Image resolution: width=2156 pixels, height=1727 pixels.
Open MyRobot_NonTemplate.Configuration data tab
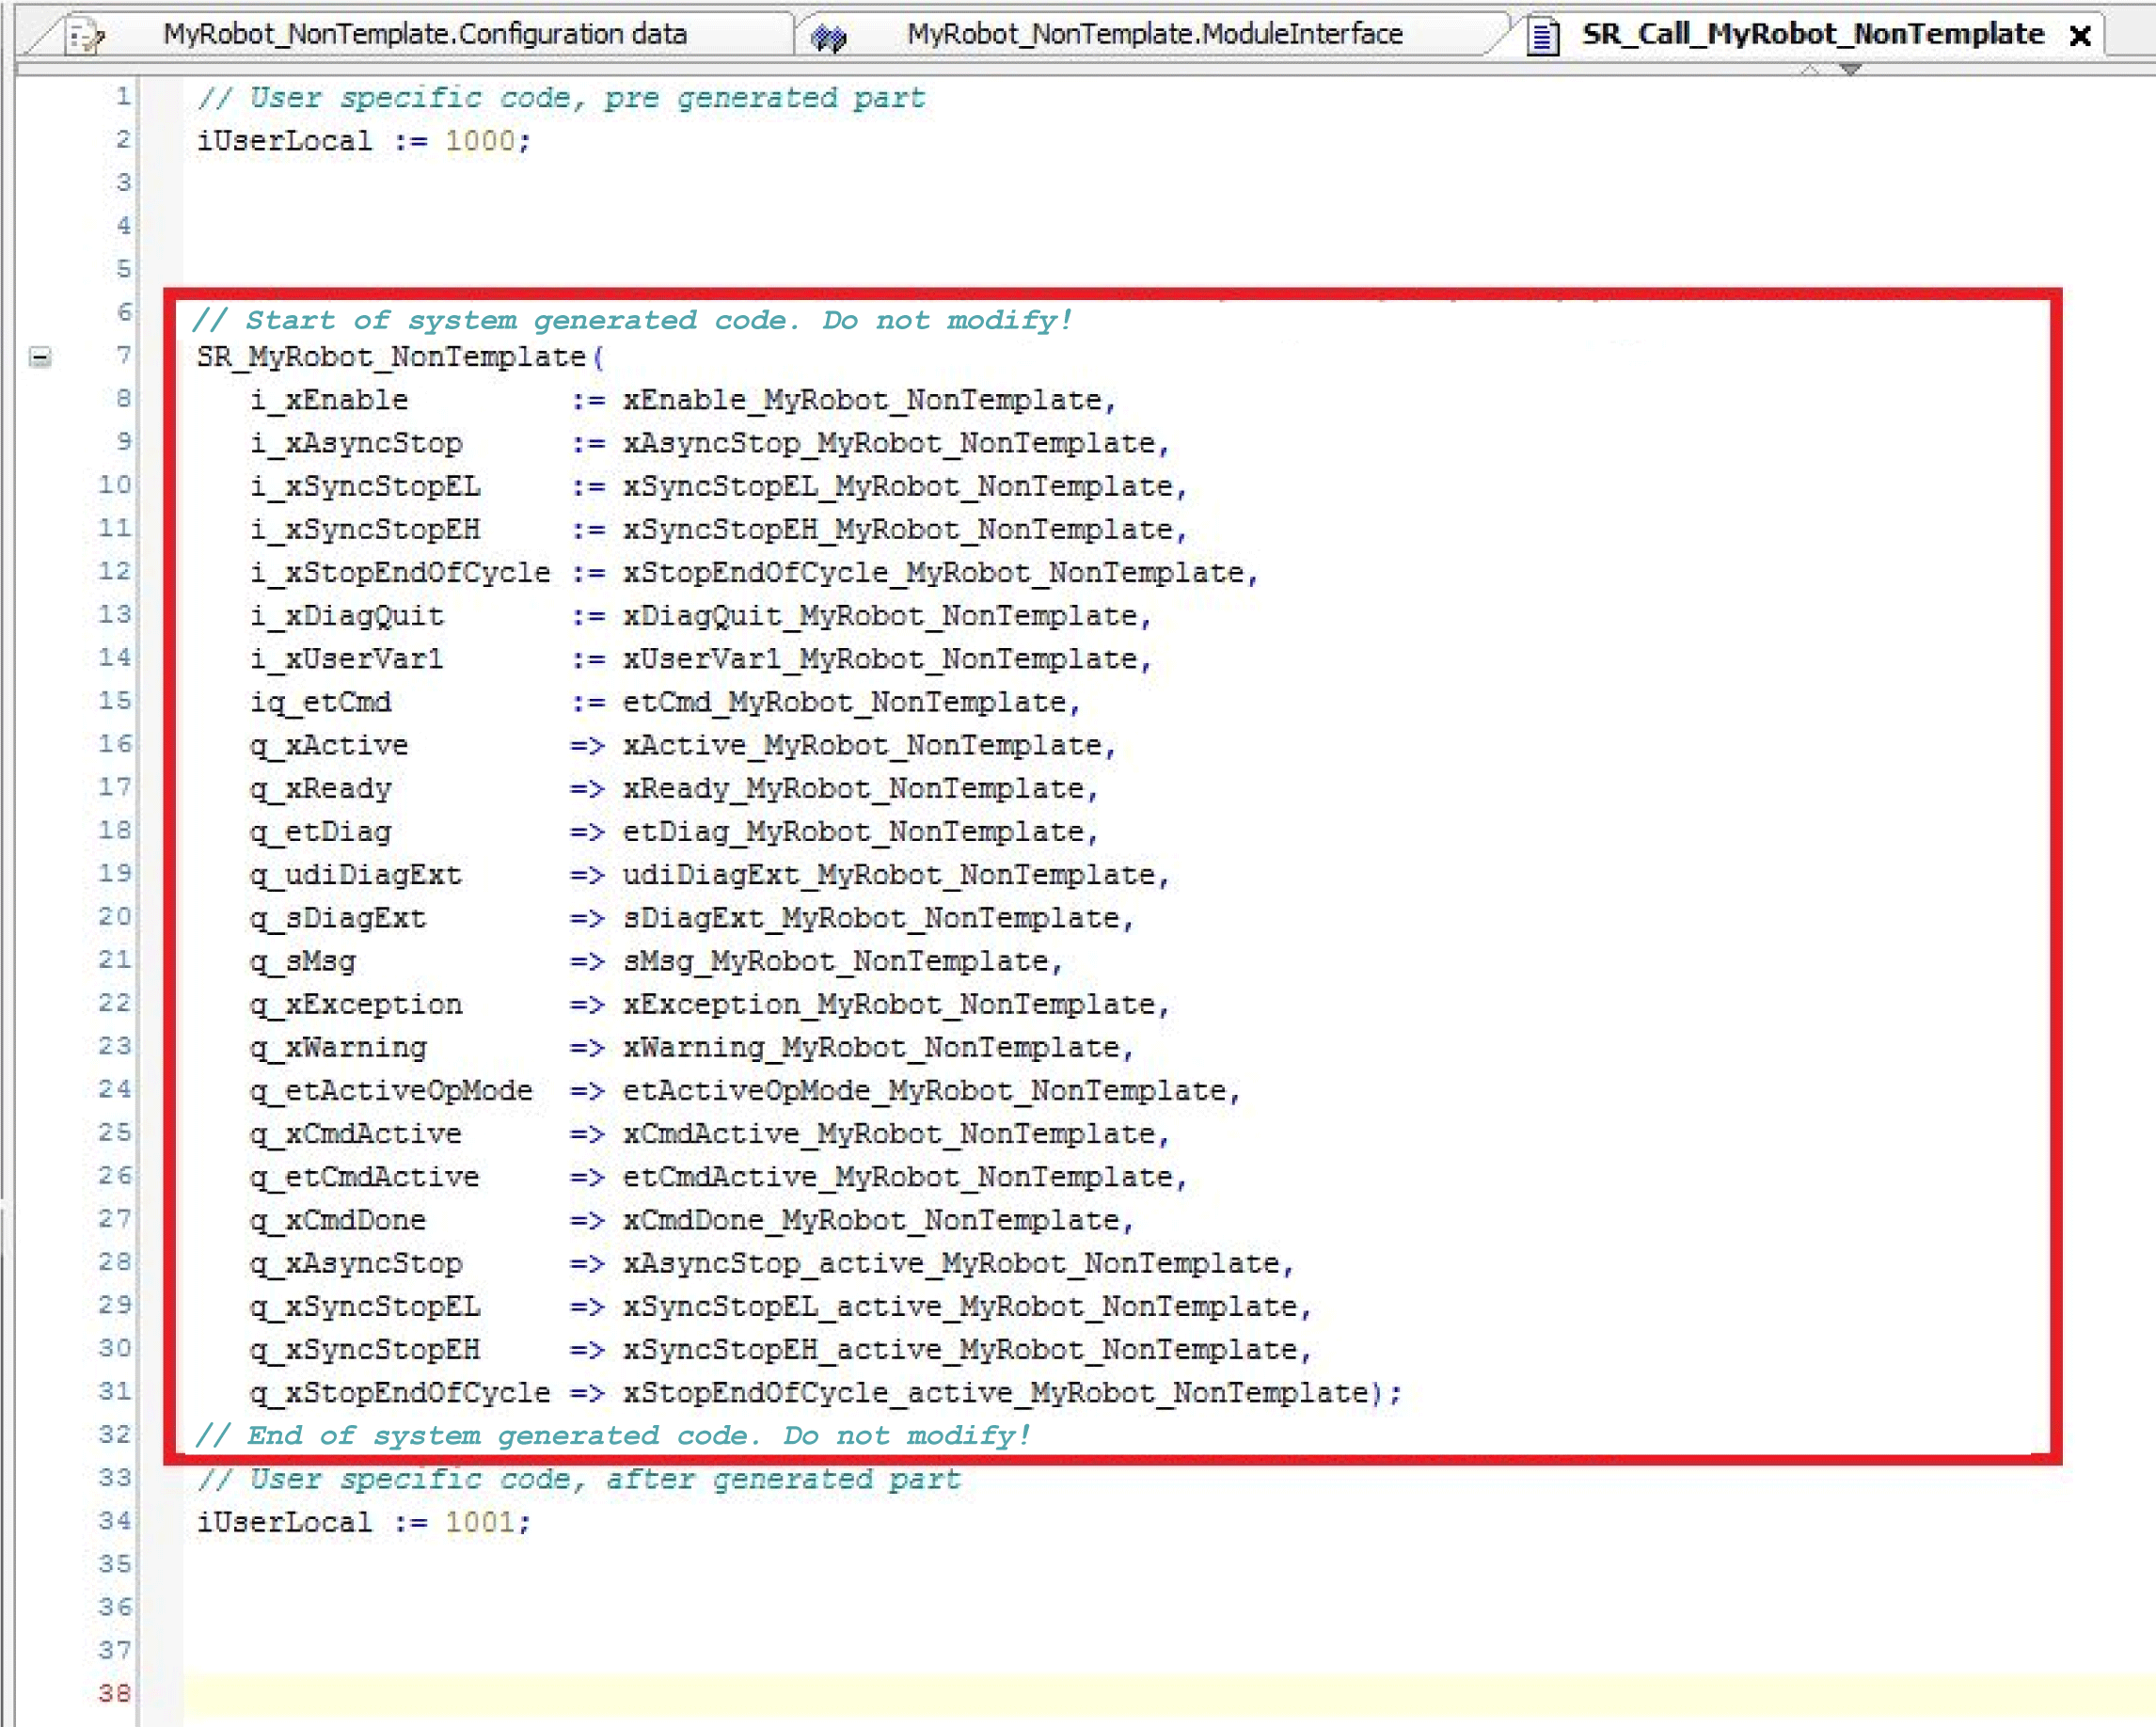coord(424,34)
